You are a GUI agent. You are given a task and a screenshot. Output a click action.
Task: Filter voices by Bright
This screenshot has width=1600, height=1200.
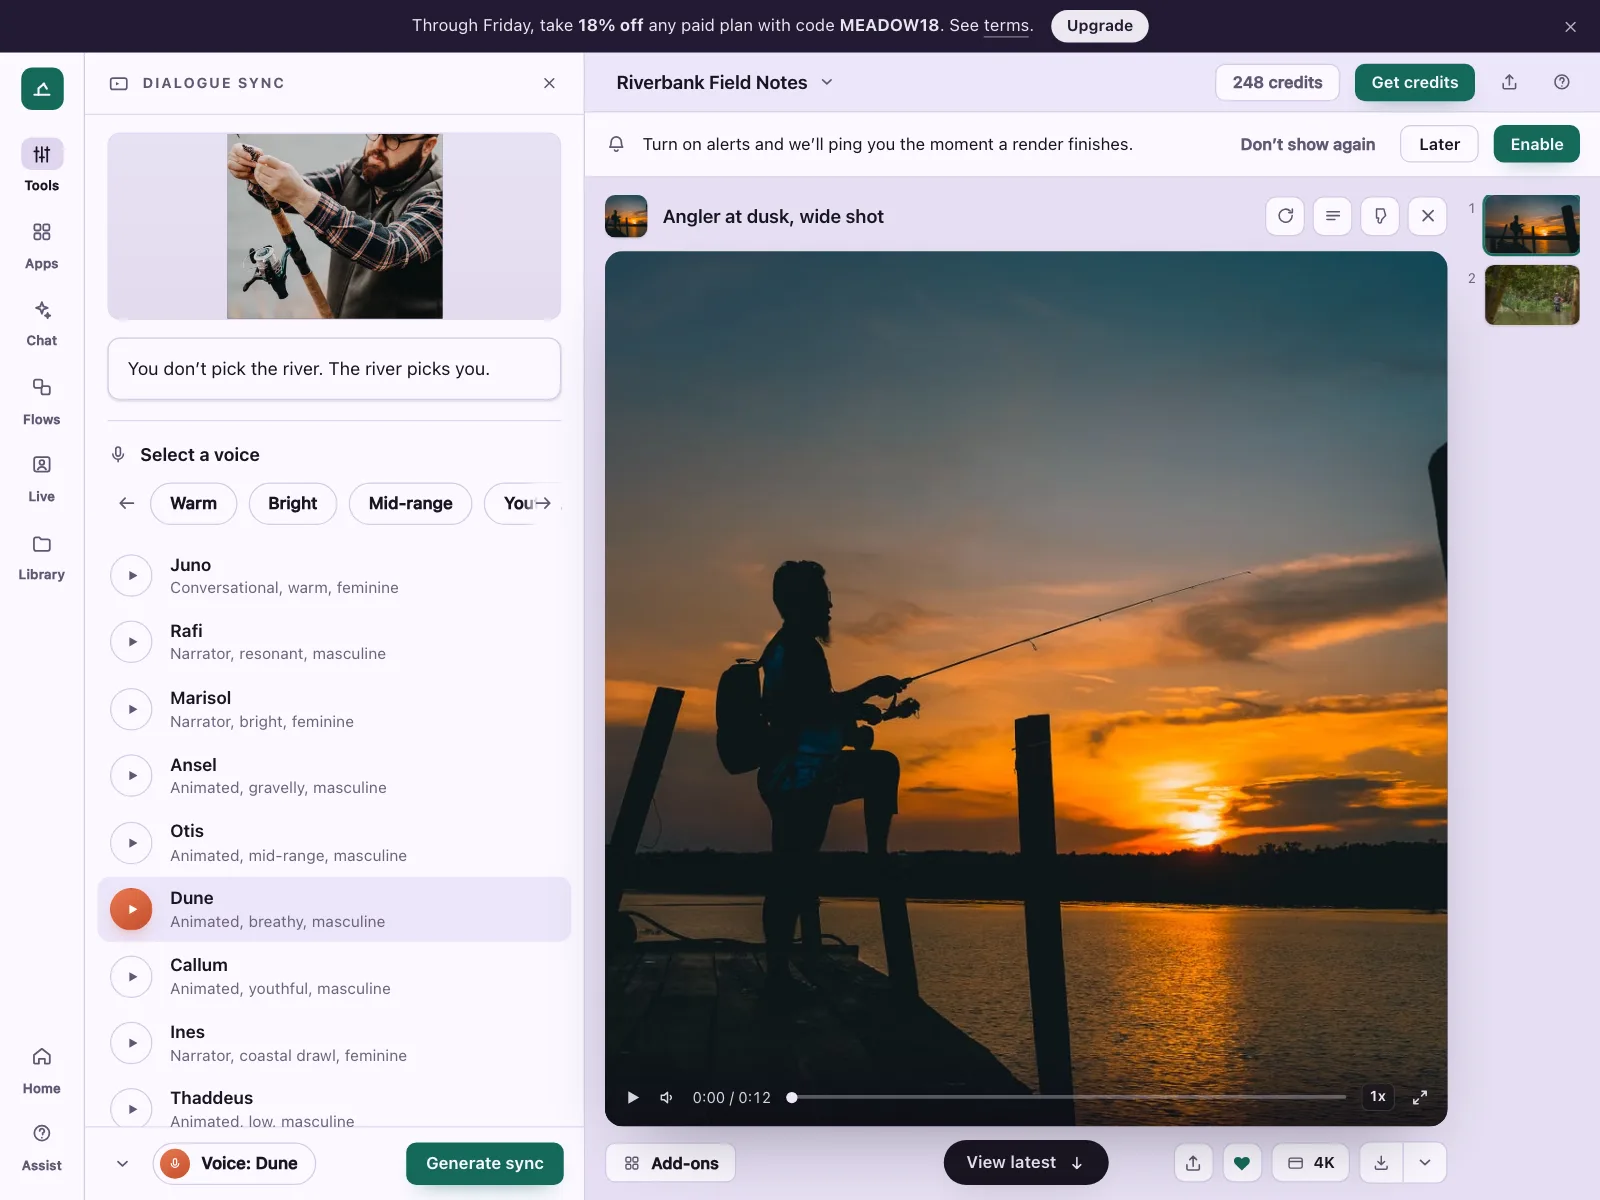pyautogui.click(x=292, y=503)
